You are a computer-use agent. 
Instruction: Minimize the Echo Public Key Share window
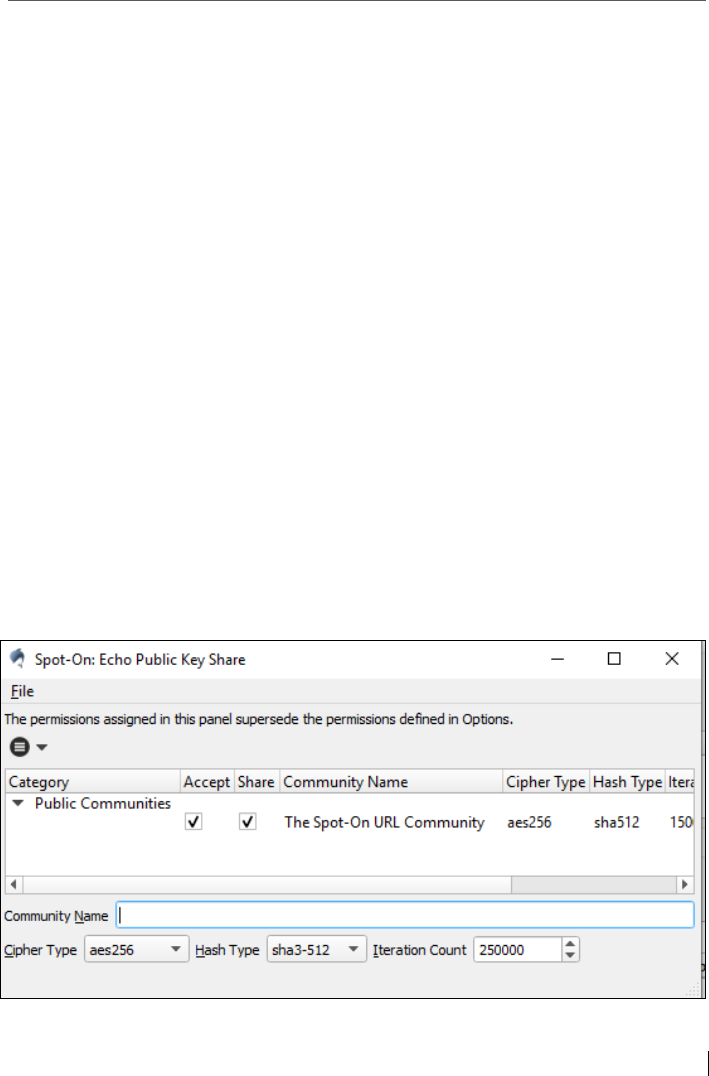click(557, 659)
